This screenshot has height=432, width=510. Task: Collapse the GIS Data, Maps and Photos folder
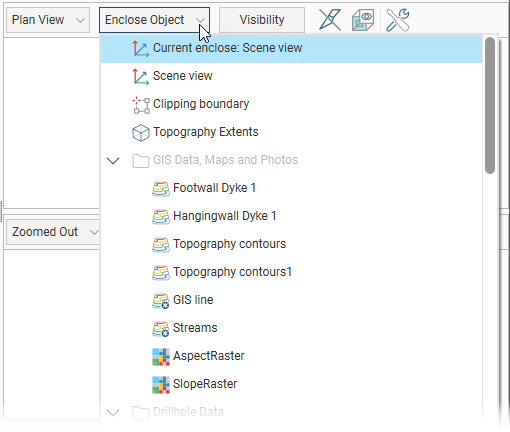[113, 161]
